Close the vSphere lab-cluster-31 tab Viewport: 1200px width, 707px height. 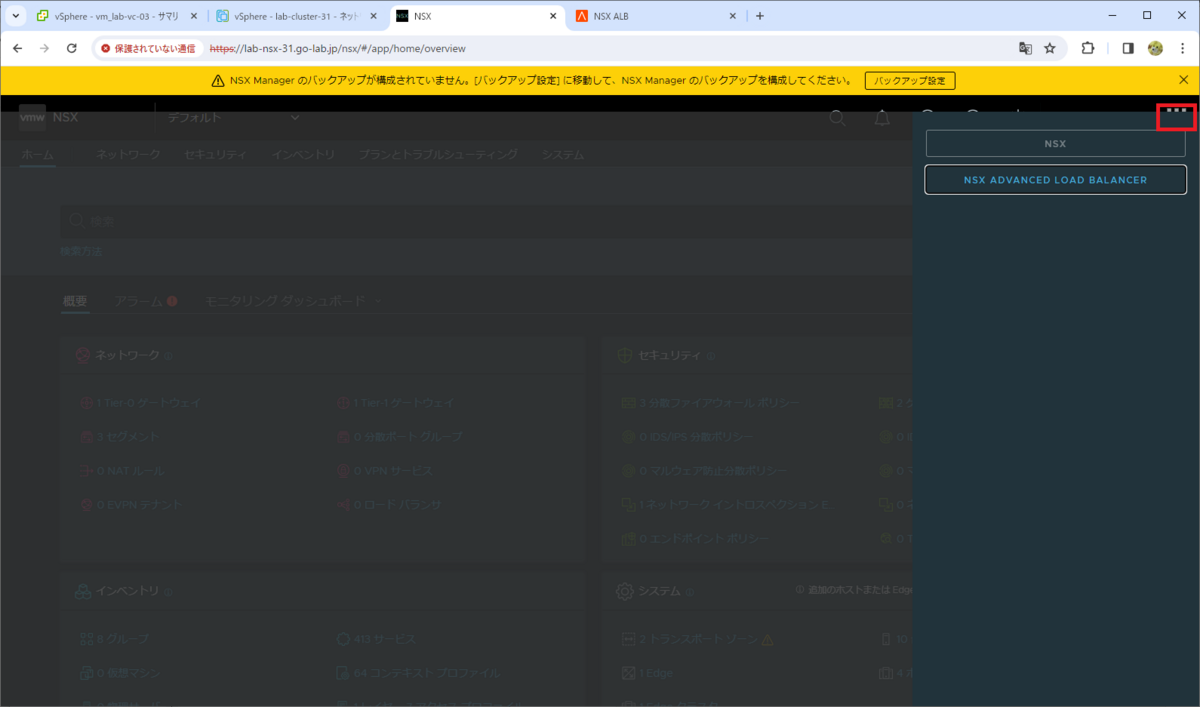373,16
